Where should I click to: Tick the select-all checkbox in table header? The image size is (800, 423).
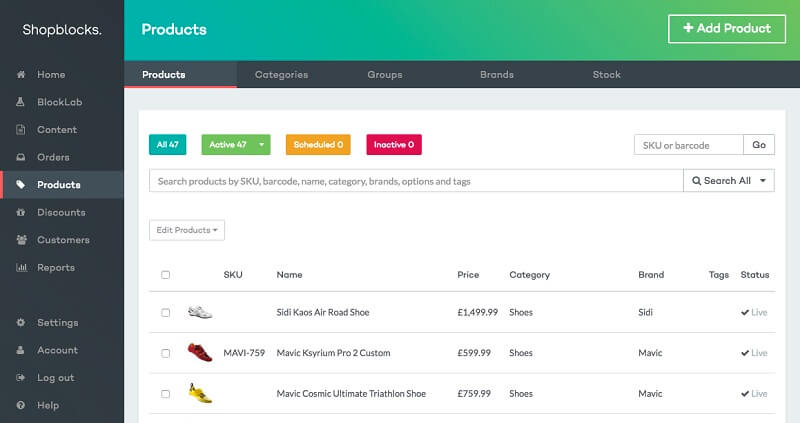(x=165, y=275)
